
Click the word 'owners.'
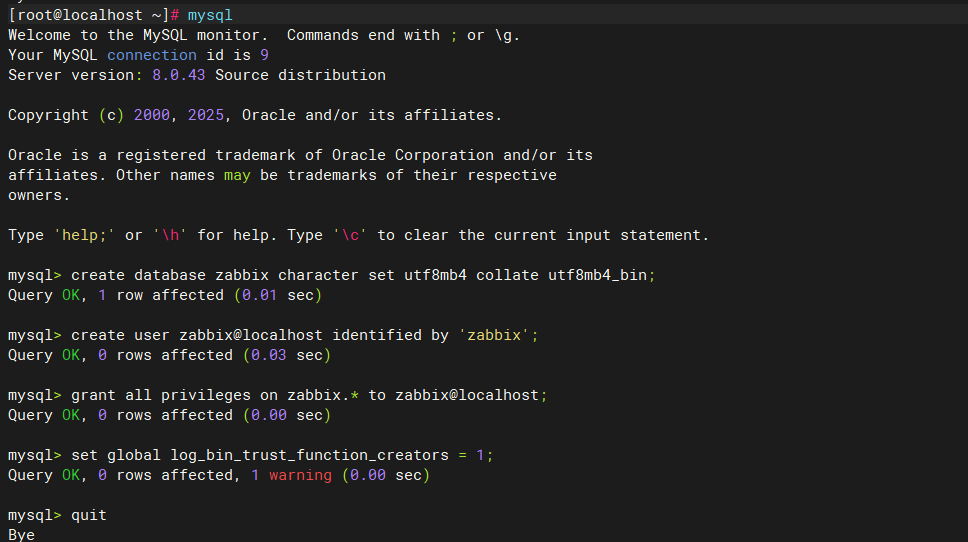click(39, 195)
